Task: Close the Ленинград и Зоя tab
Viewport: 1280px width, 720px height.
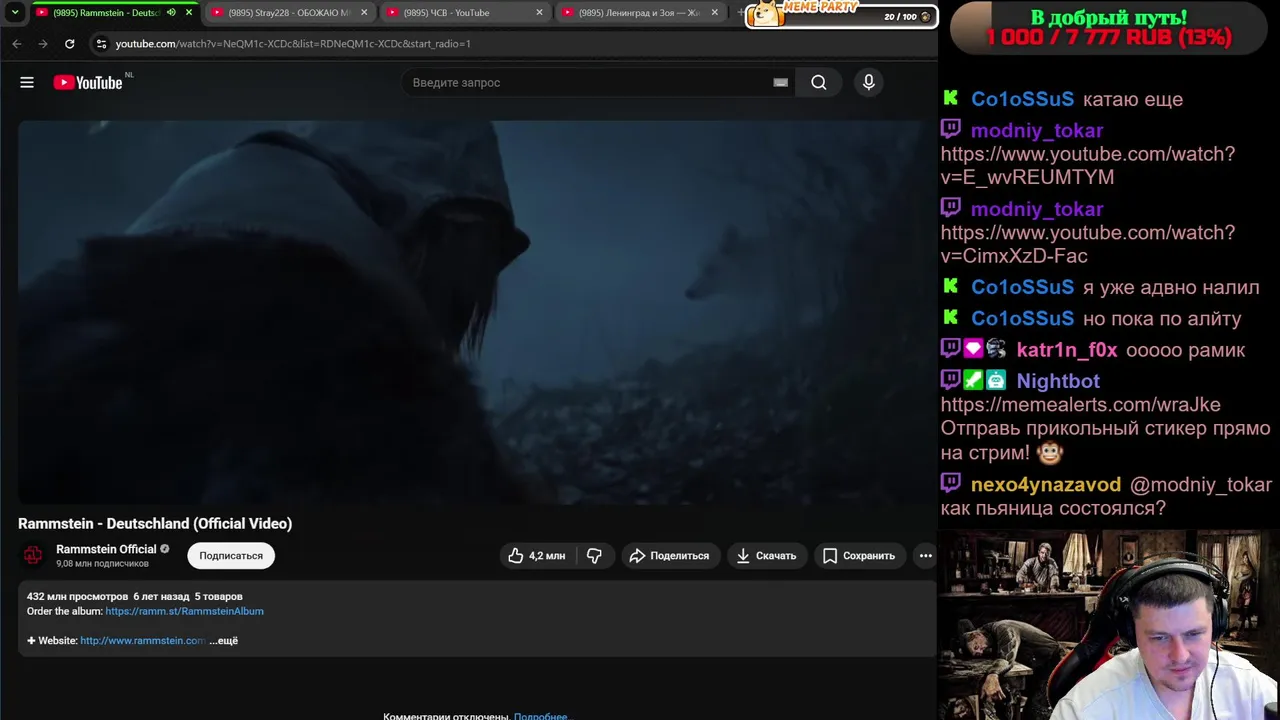Action: click(714, 13)
